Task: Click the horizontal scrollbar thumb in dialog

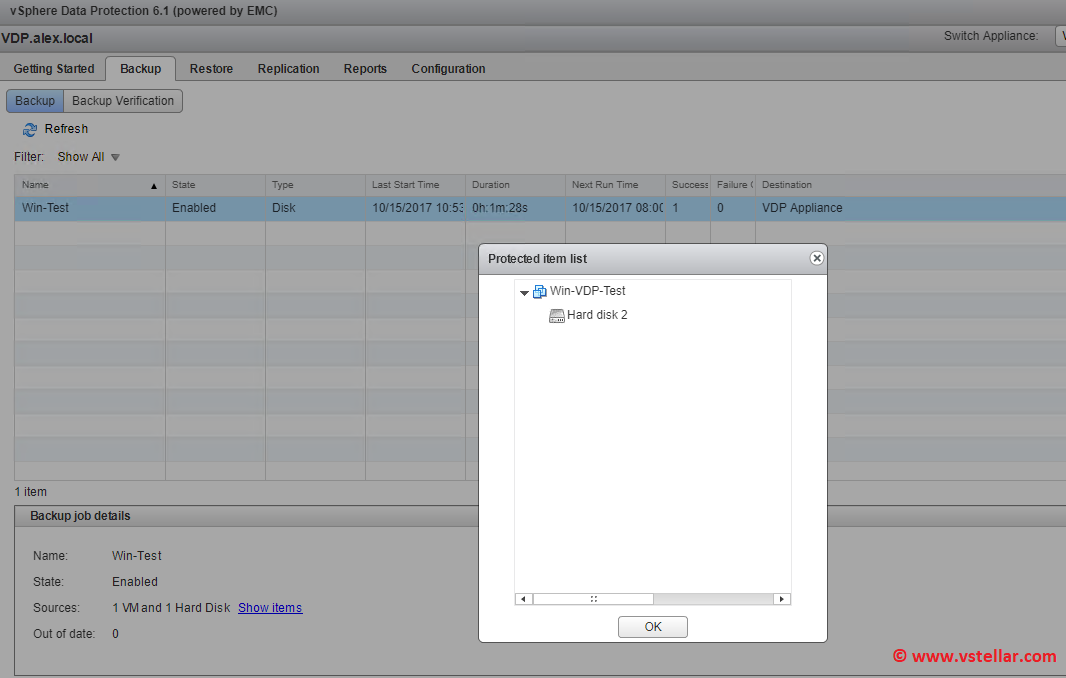Action: (x=593, y=599)
